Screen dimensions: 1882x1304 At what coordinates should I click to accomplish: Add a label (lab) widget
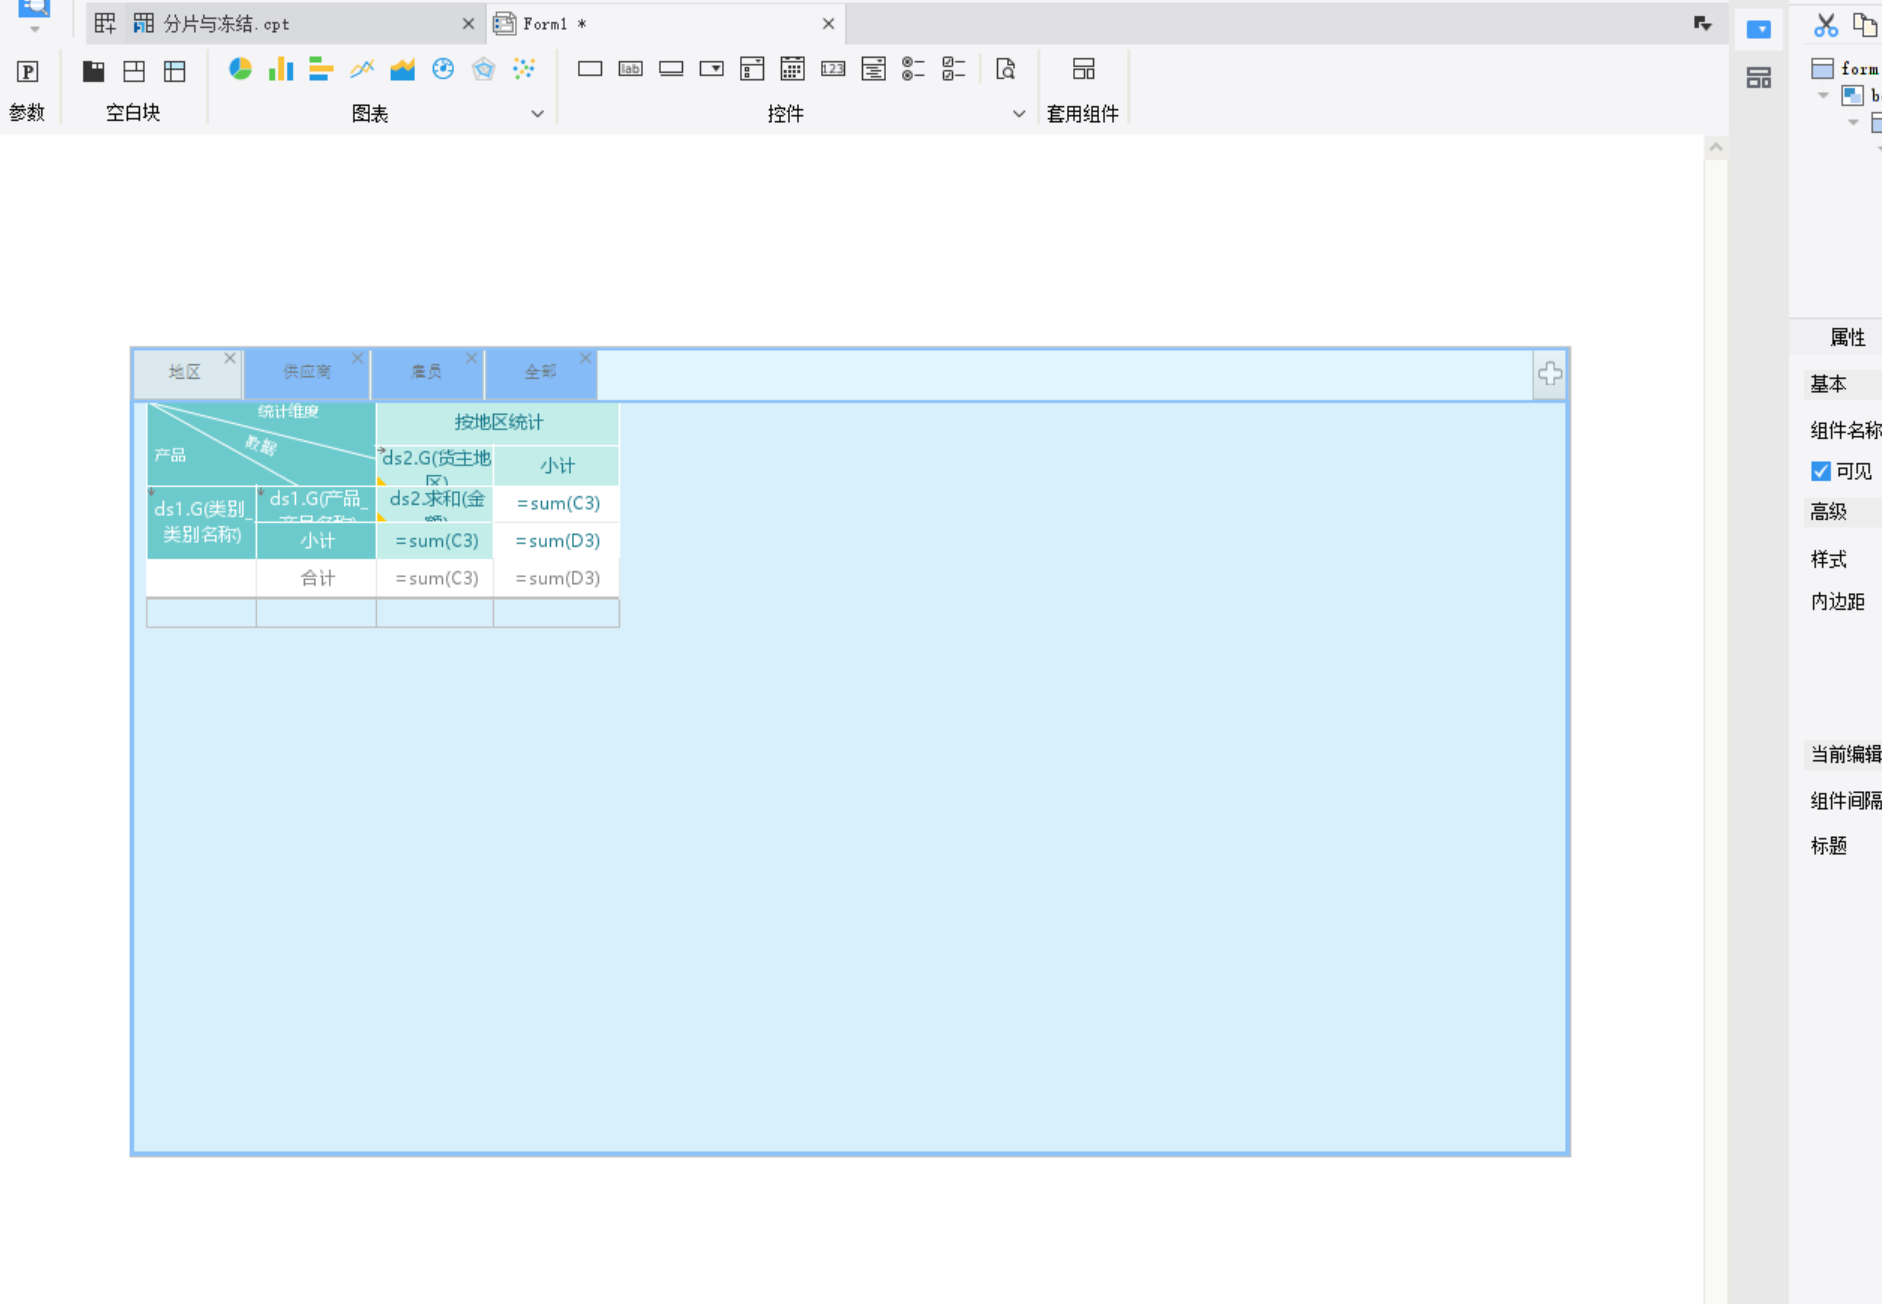[631, 69]
